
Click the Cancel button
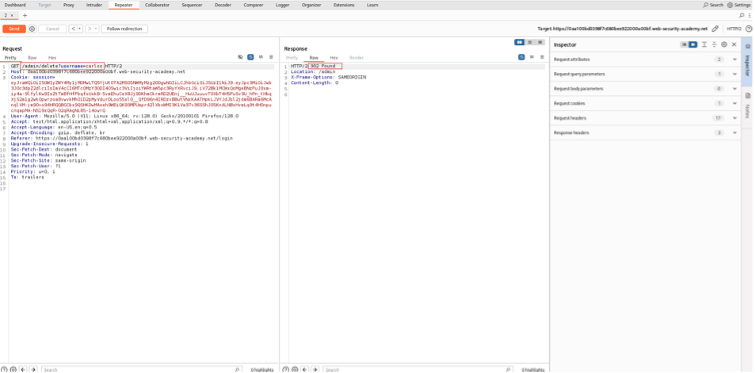pos(52,29)
